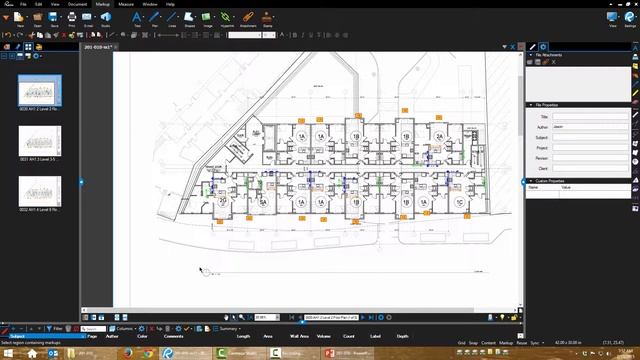
Task: Select the Hyperlink tool
Action: pyautogui.click(x=226, y=18)
